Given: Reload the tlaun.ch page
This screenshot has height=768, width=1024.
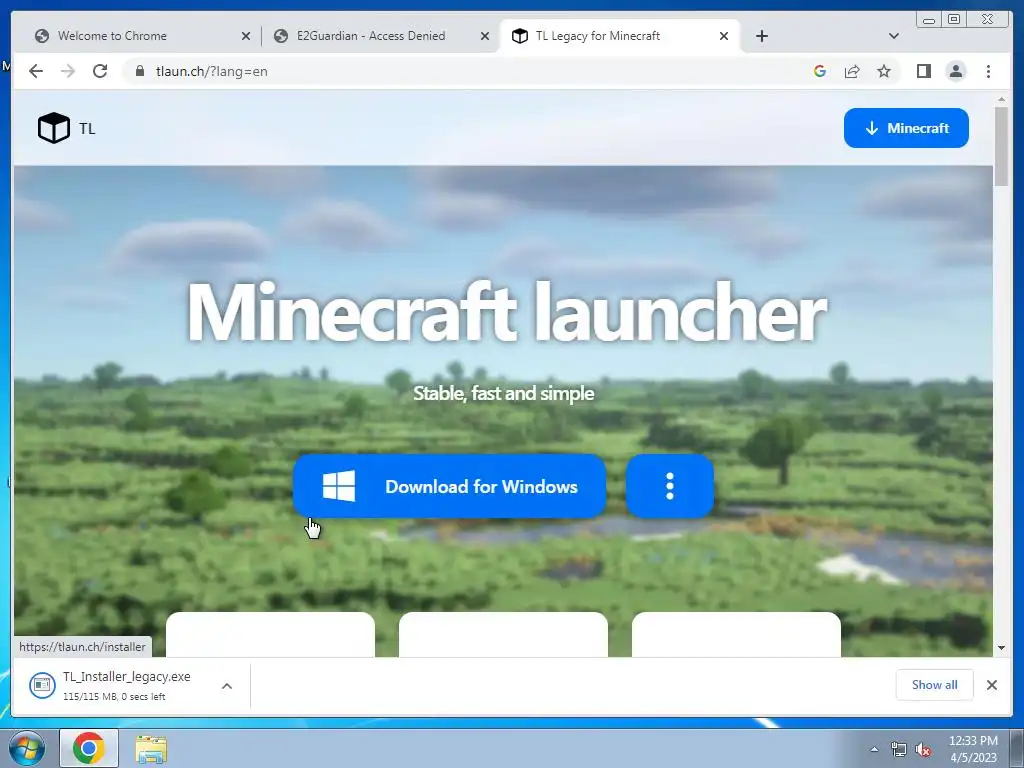Looking at the screenshot, I should pos(100,71).
